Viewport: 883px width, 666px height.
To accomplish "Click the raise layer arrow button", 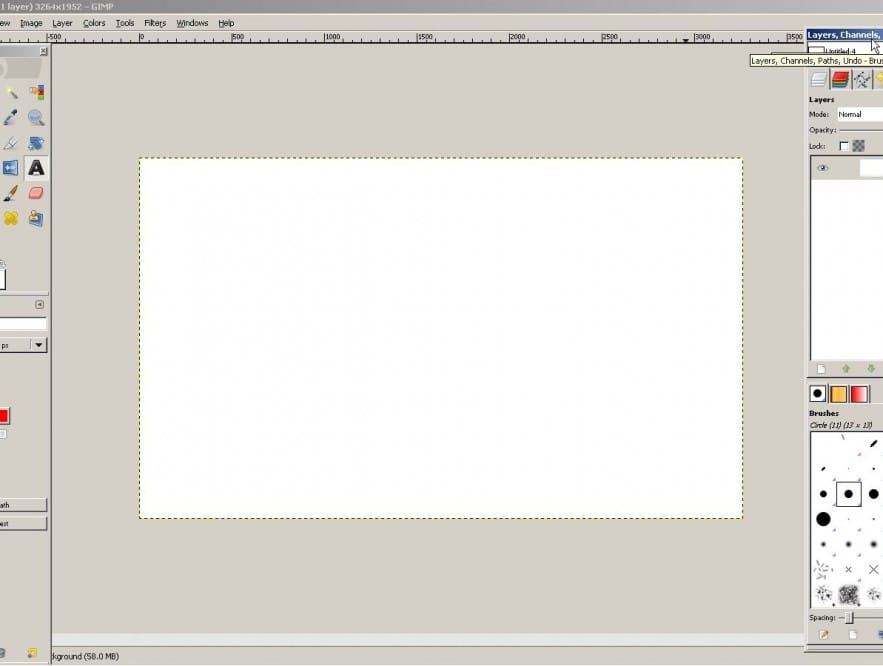I will (847, 369).
